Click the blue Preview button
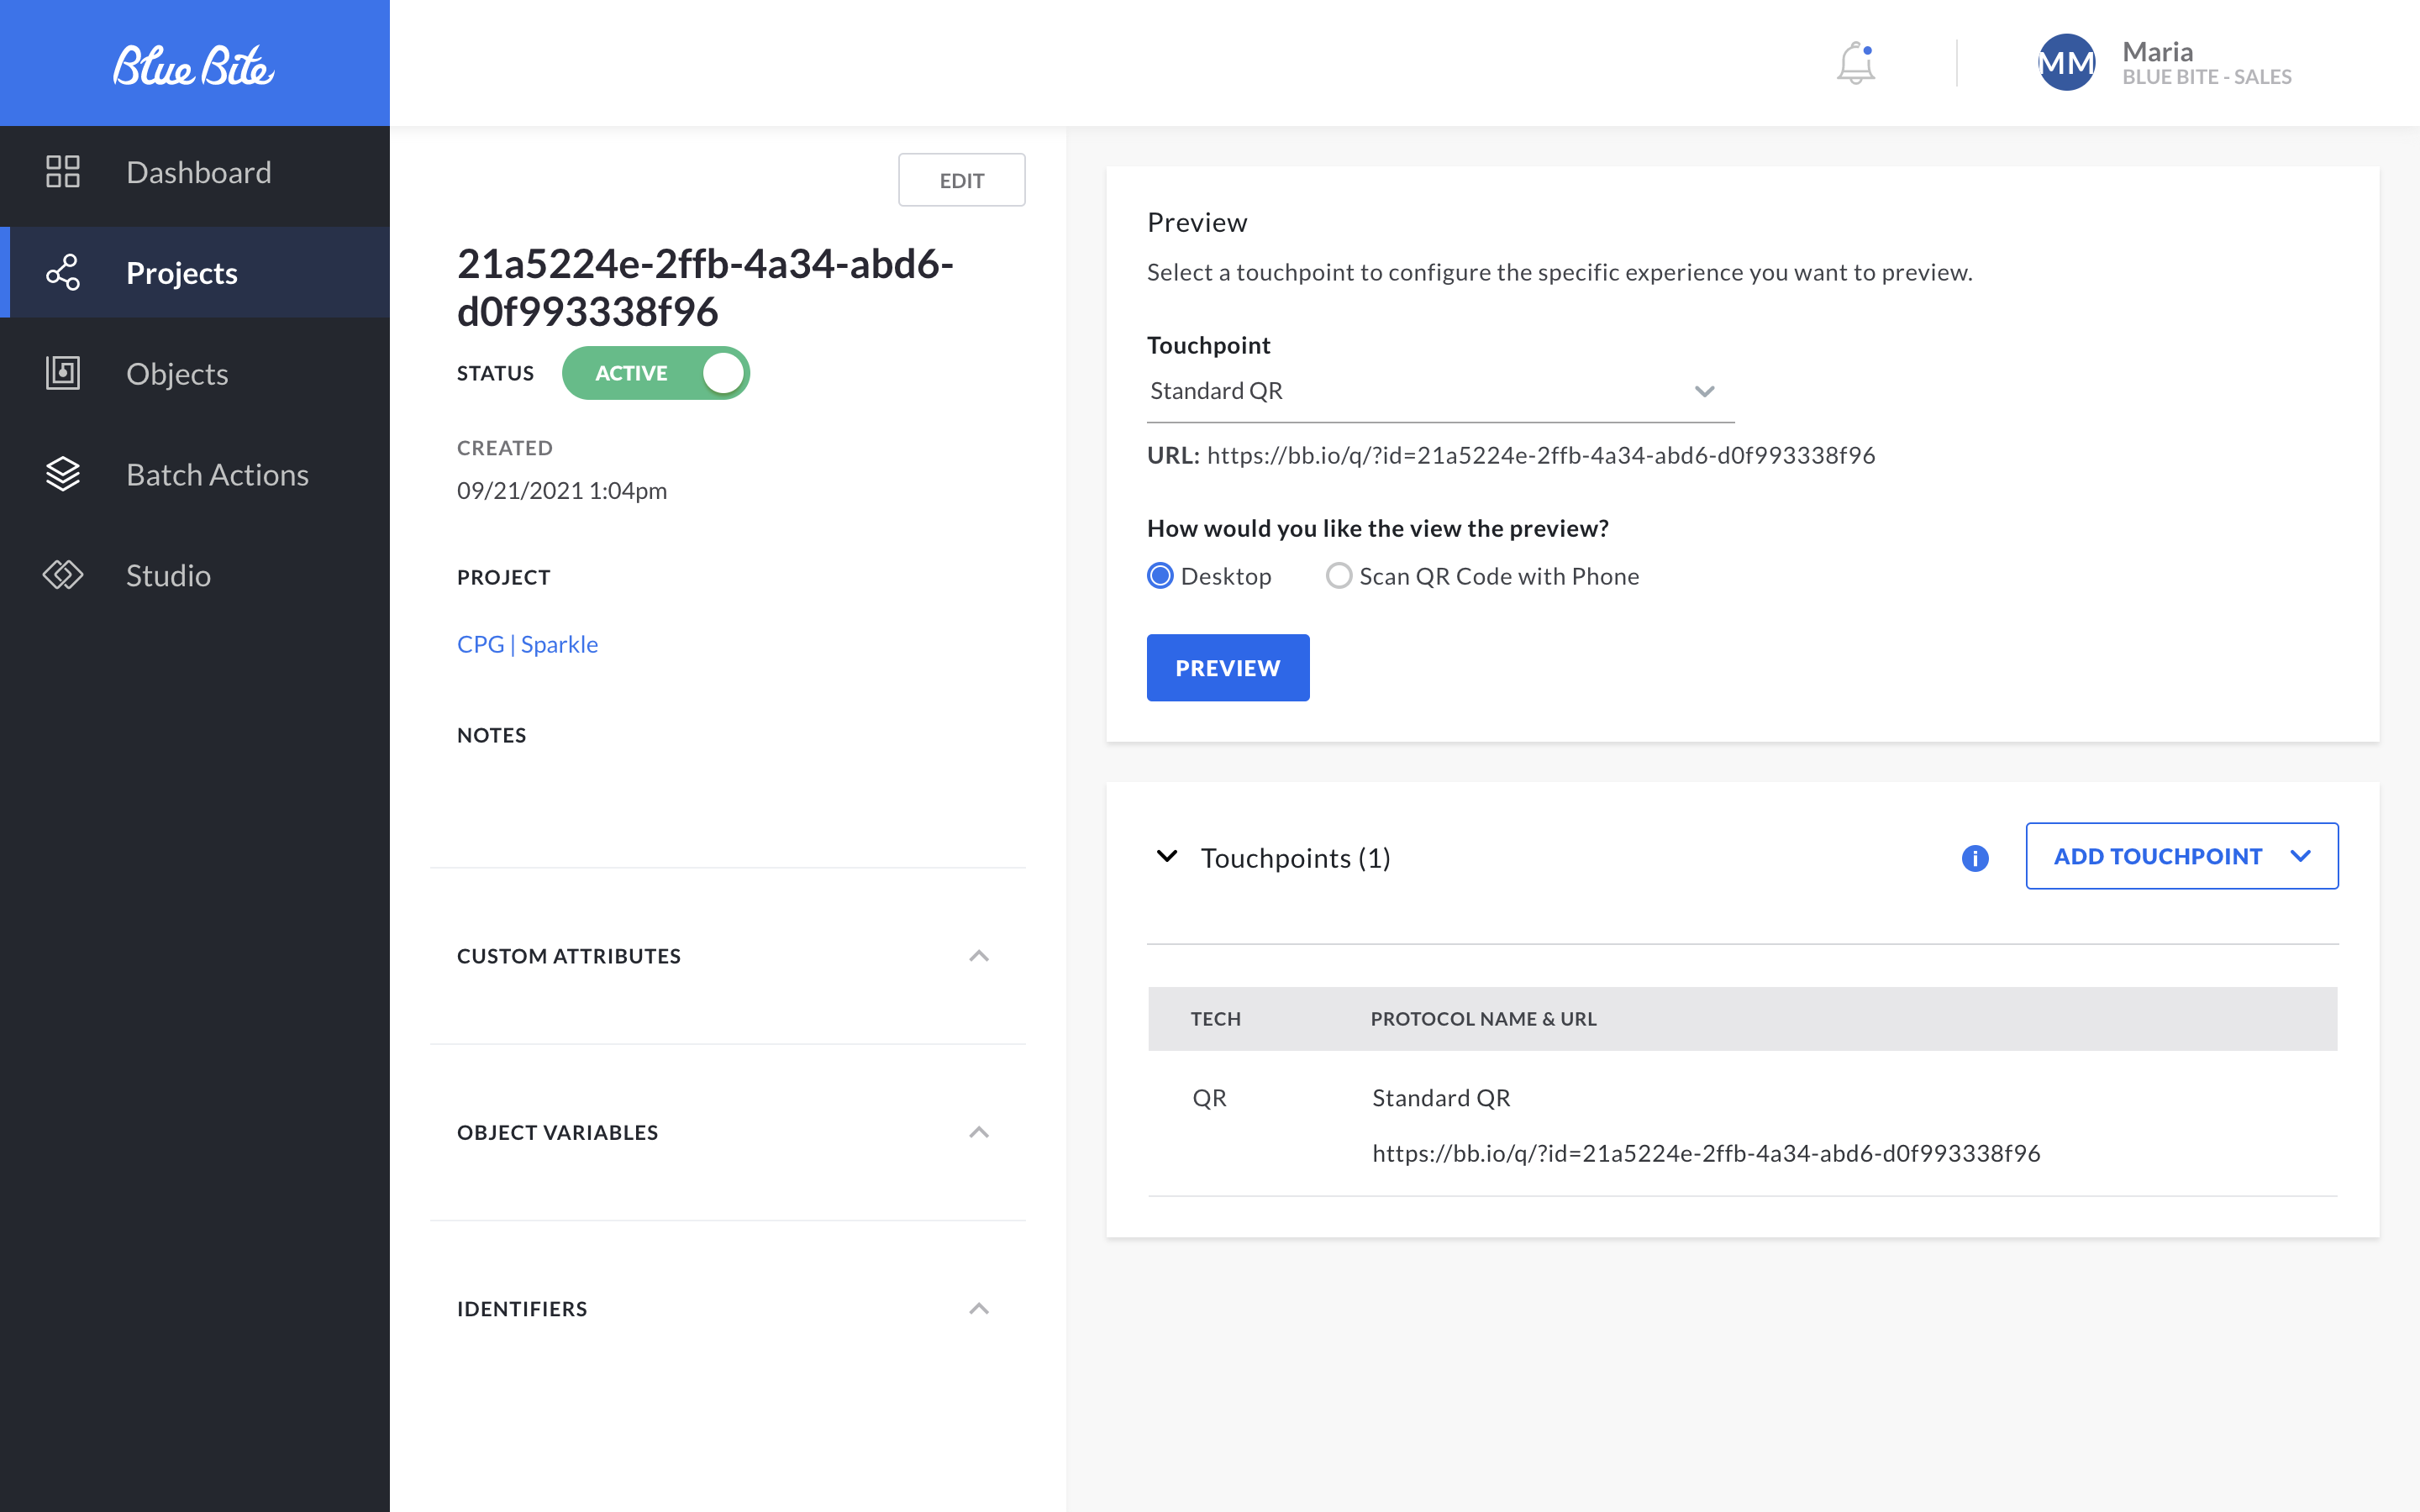 tap(1228, 668)
